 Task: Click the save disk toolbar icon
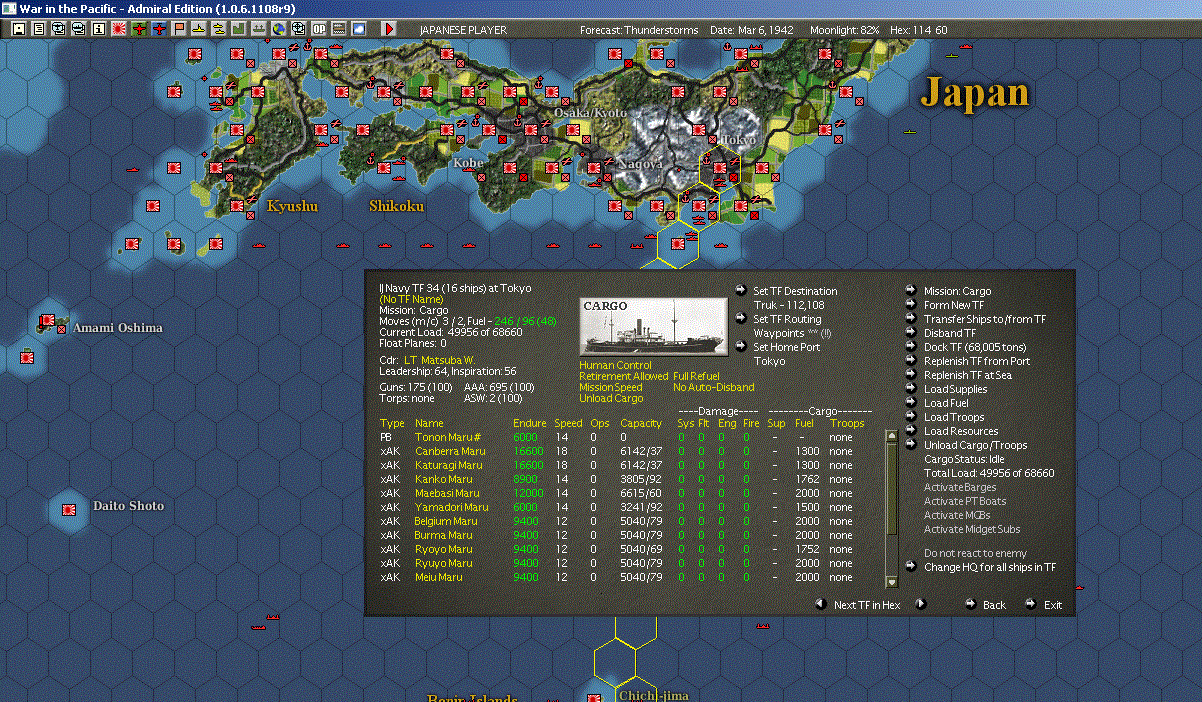tap(18, 29)
